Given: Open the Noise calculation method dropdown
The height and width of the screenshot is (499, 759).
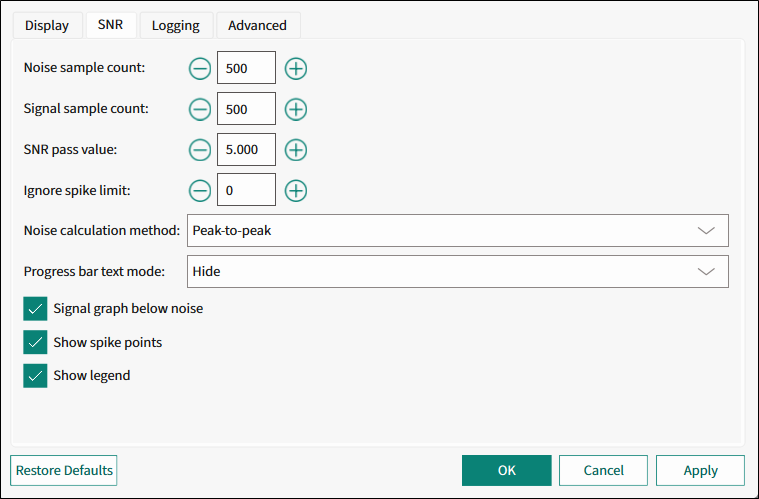Looking at the screenshot, I should (x=457, y=230).
